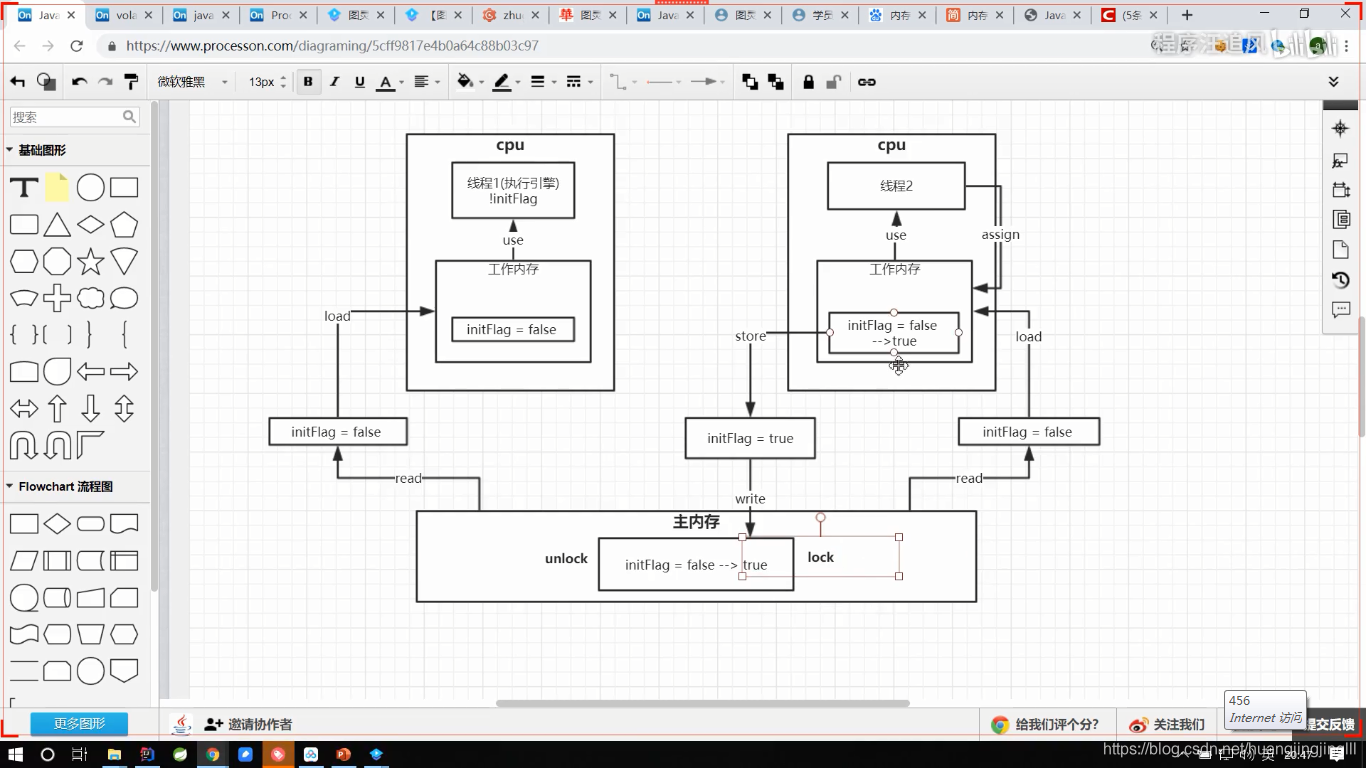Image resolution: width=1366 pixels, height=768 pixels.
Task: Click the theme style circle icon
Action: (45, 82)
